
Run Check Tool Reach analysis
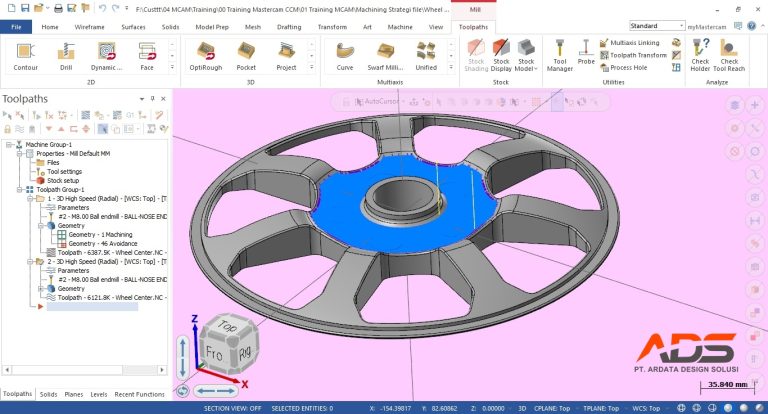coord(729,55)
